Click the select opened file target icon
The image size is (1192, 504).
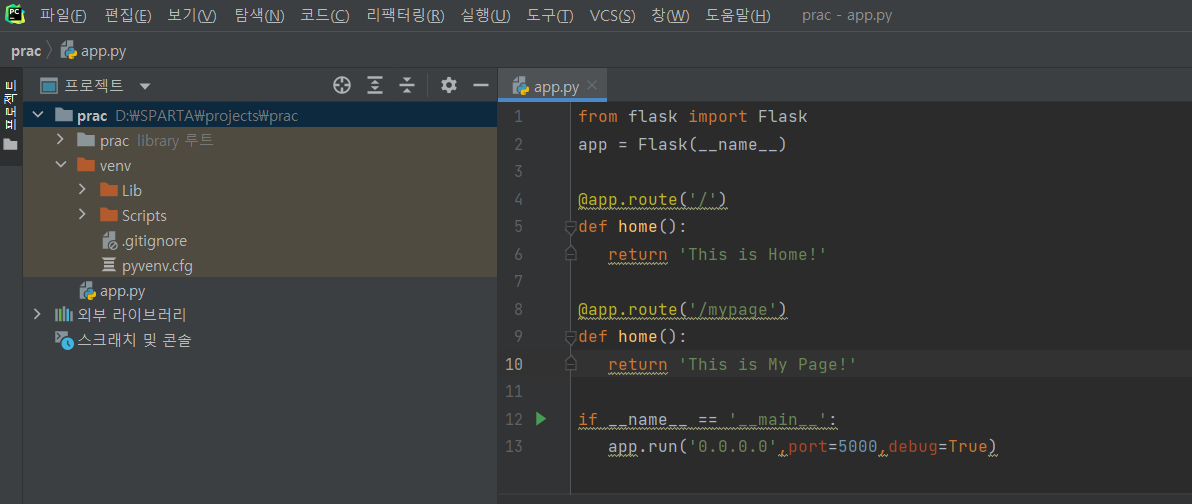[342, 85]
